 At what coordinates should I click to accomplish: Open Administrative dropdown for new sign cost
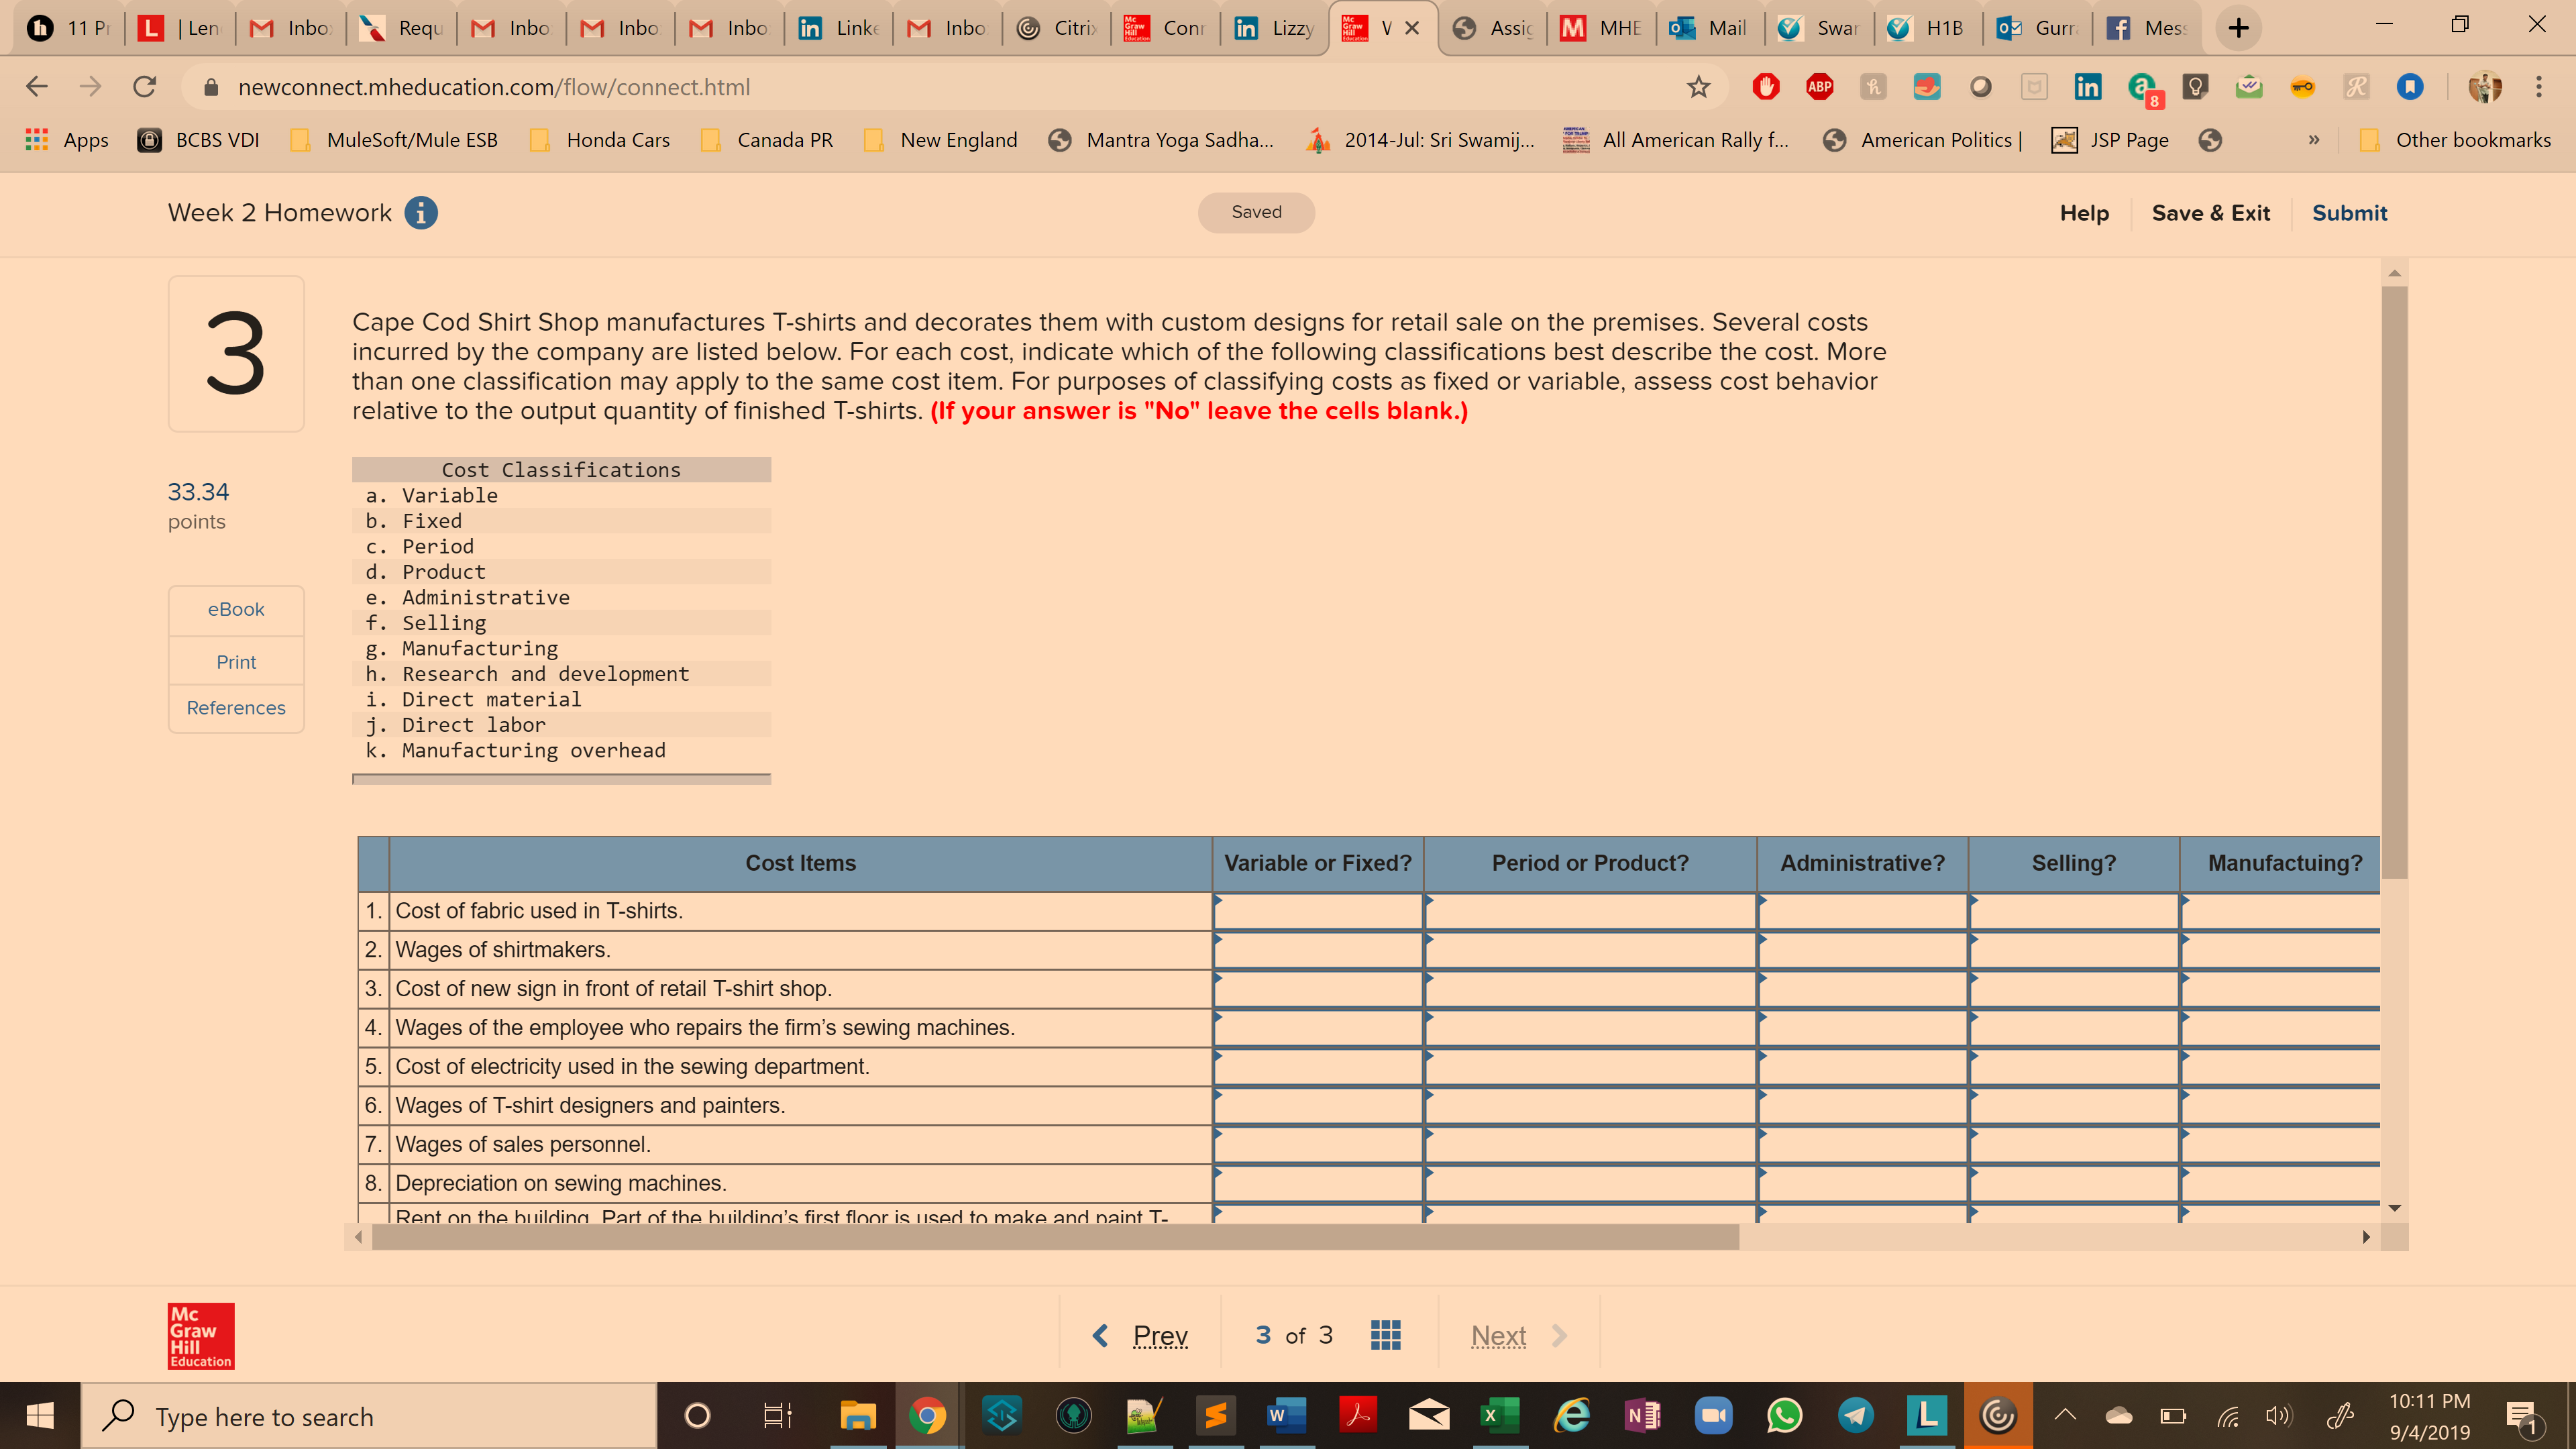pos(1862,989)
